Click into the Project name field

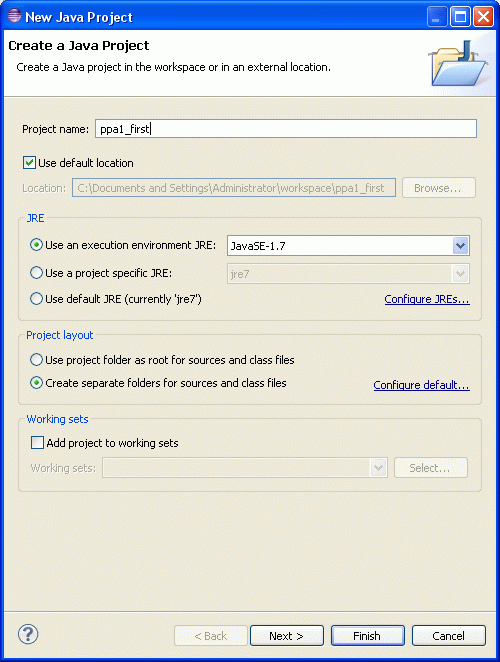click(286, 128)
